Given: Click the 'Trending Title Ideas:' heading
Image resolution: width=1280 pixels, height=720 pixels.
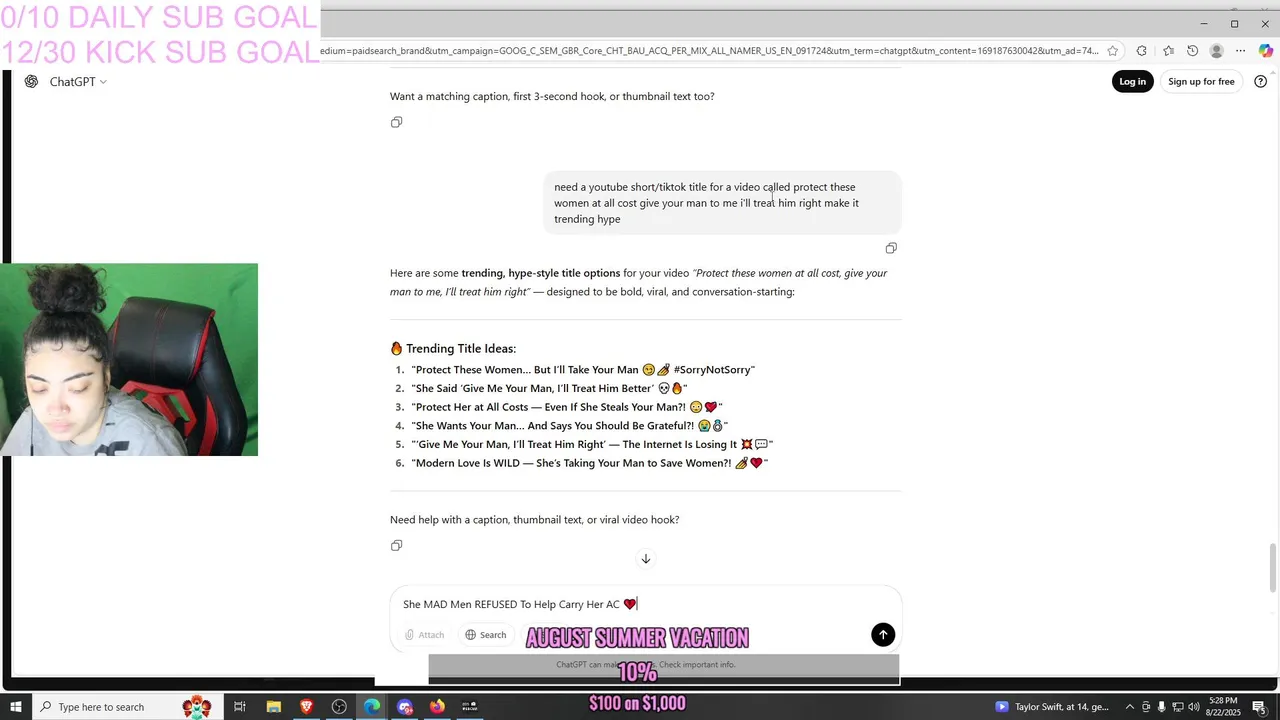Looking at the screenshot, I should (453, 349).
